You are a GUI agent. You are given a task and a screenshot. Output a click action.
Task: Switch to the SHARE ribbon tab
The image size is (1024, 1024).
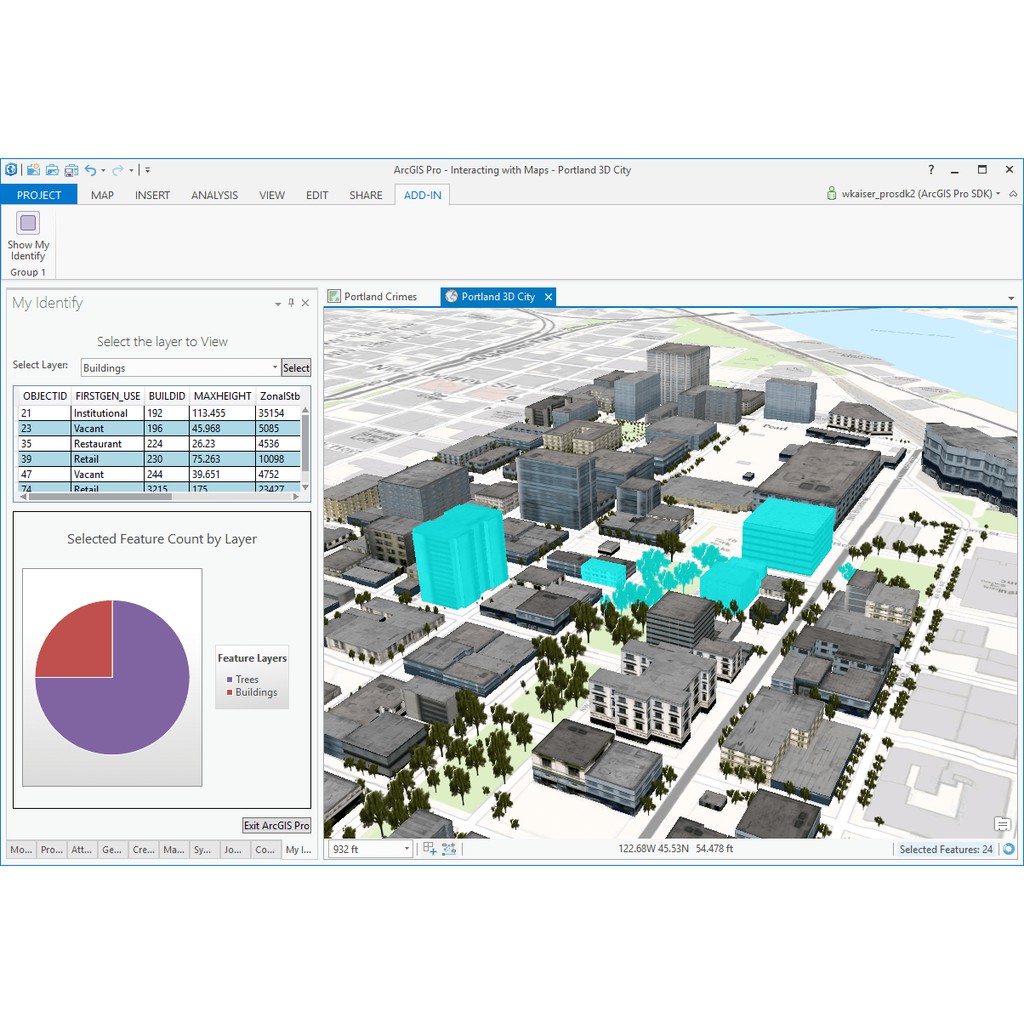coord(366,195)
